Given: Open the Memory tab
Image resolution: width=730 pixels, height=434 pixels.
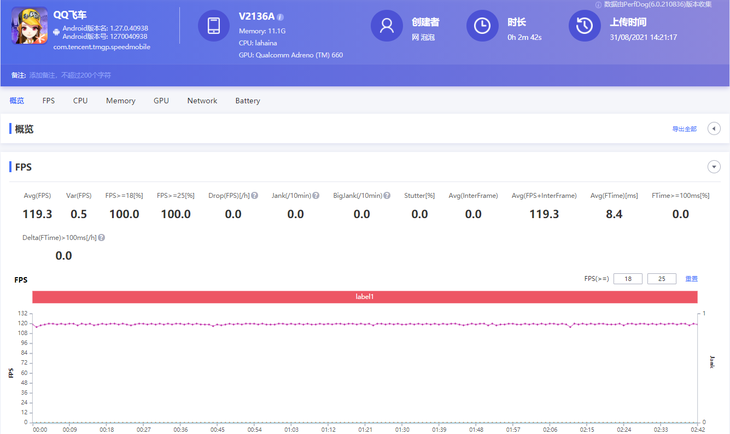Looking at the screenshot, I should [120, 101].
